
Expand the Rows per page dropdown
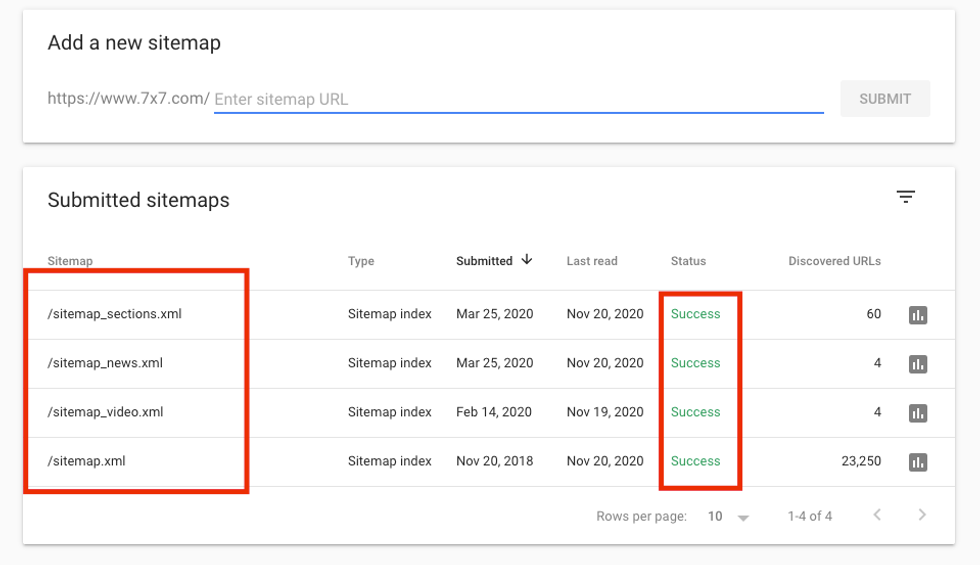coord(742,517)
